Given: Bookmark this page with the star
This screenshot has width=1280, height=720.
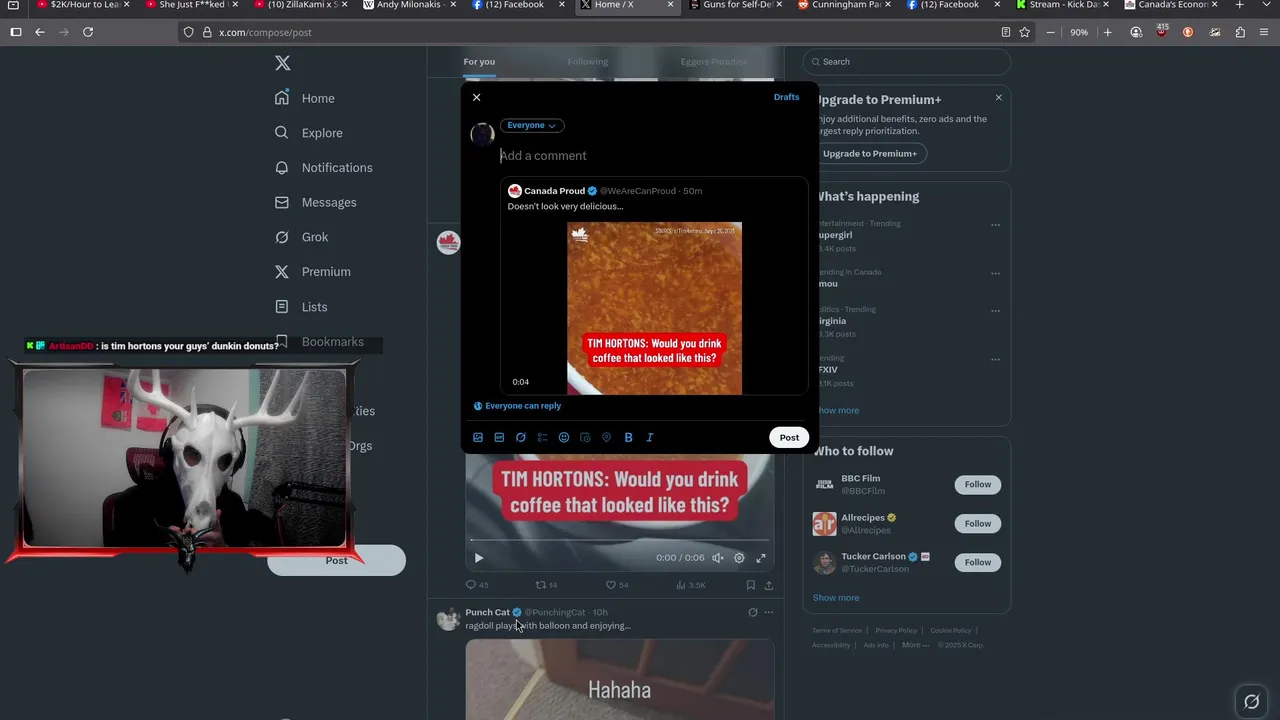Looking at the screenshot, I should 1025,32.
